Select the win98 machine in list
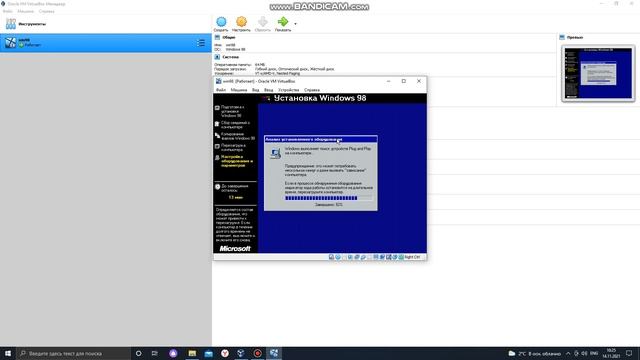Screen dimensions: 640x360 (106, 42)
